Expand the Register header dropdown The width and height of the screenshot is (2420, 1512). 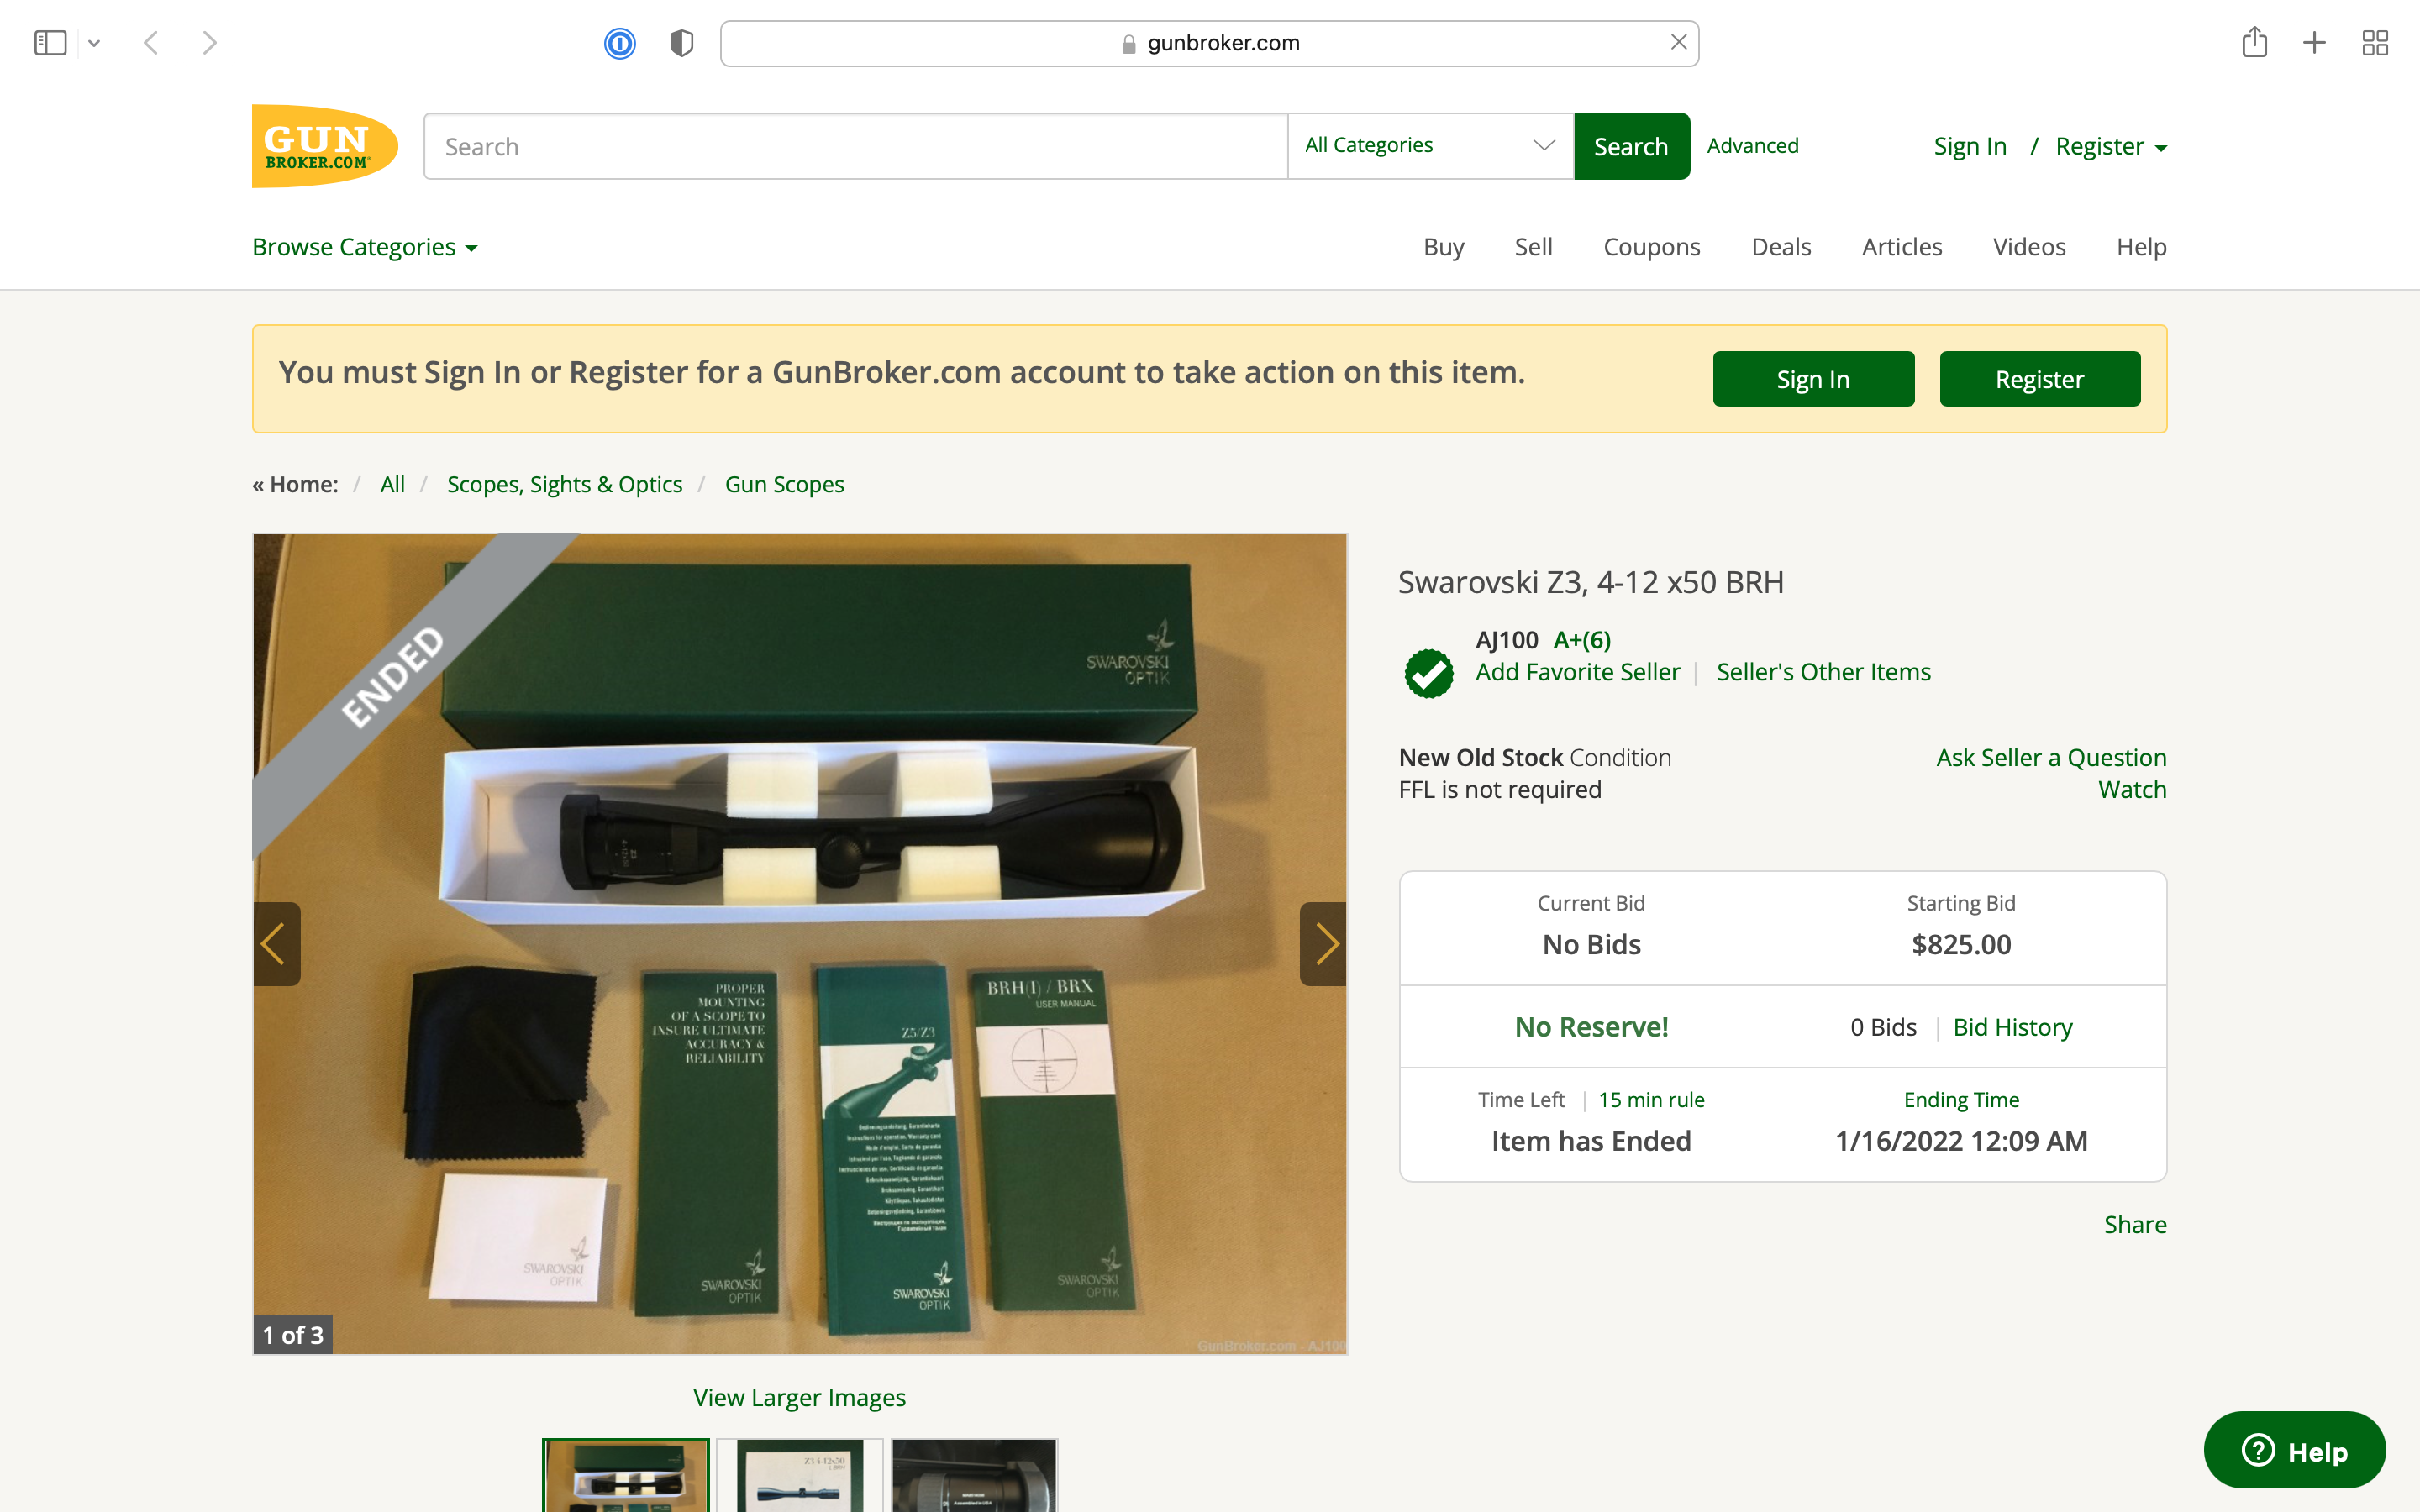pos(2111,146)
